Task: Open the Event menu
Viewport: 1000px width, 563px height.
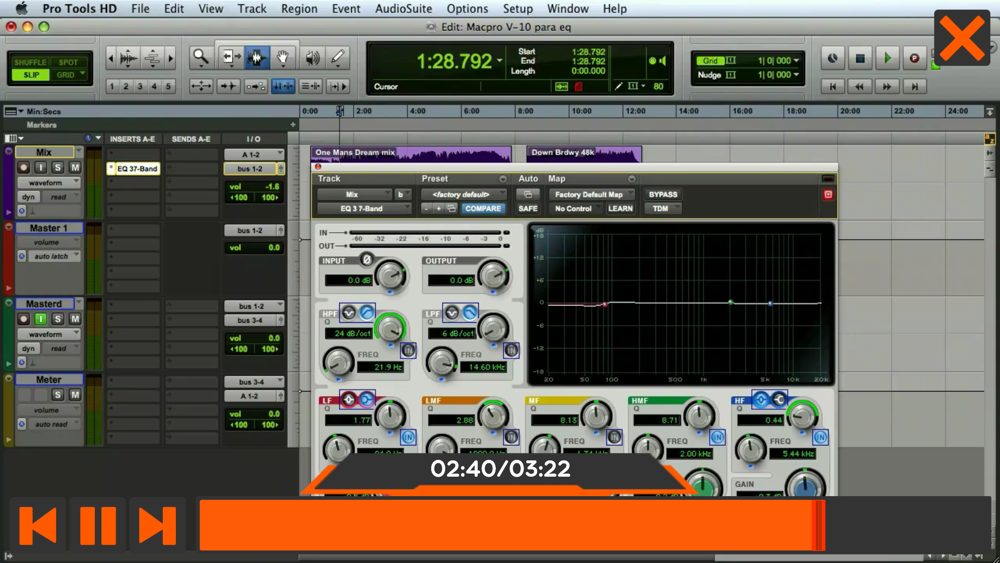Action: click(x=346, y=9)
